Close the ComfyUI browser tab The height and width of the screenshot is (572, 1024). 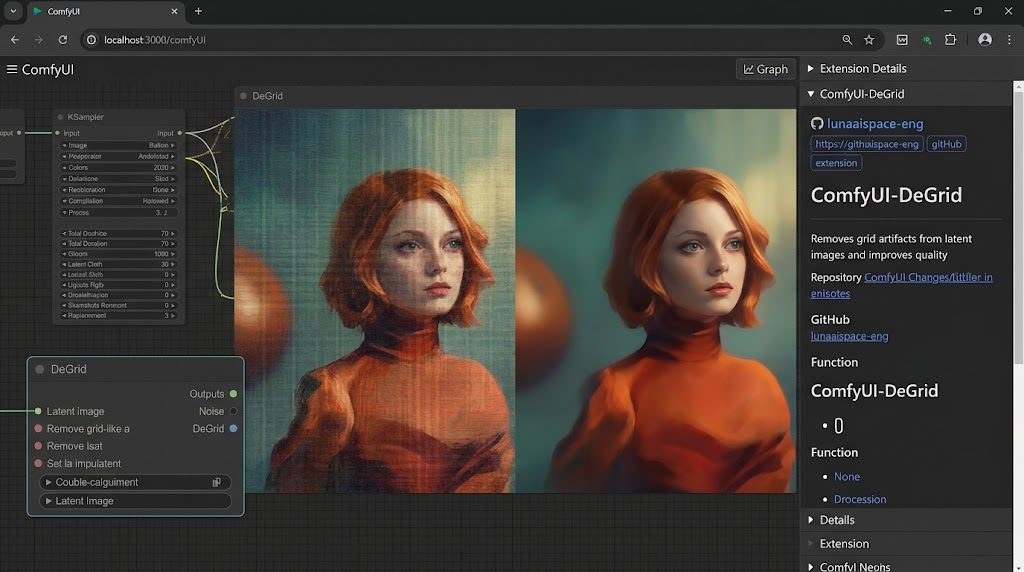click(174, 11)
